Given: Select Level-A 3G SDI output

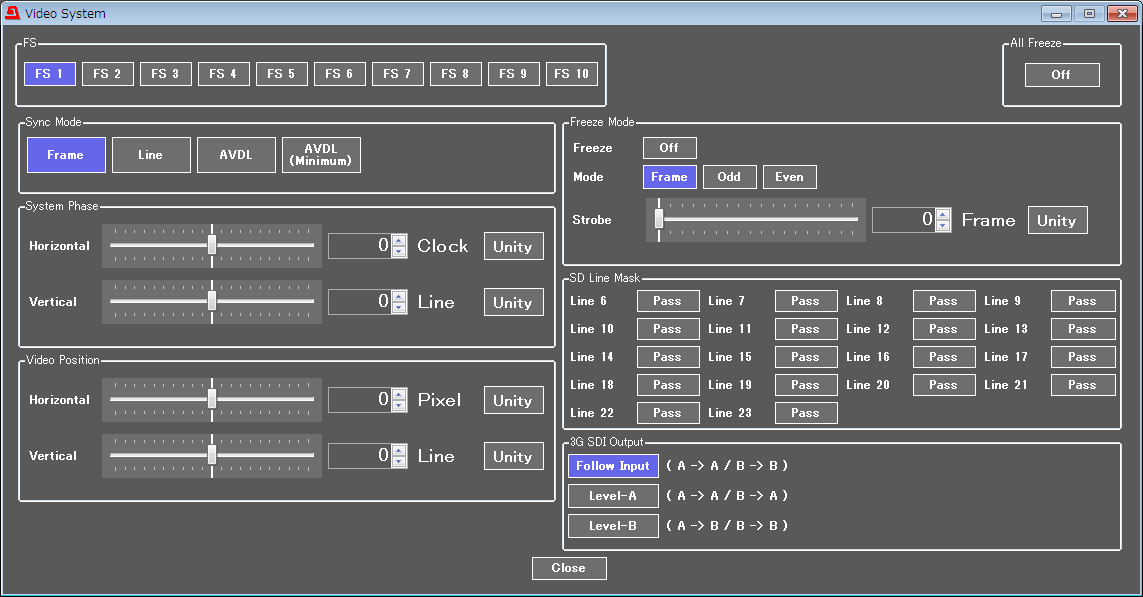Looking at the screenshot, I should 613,496.
